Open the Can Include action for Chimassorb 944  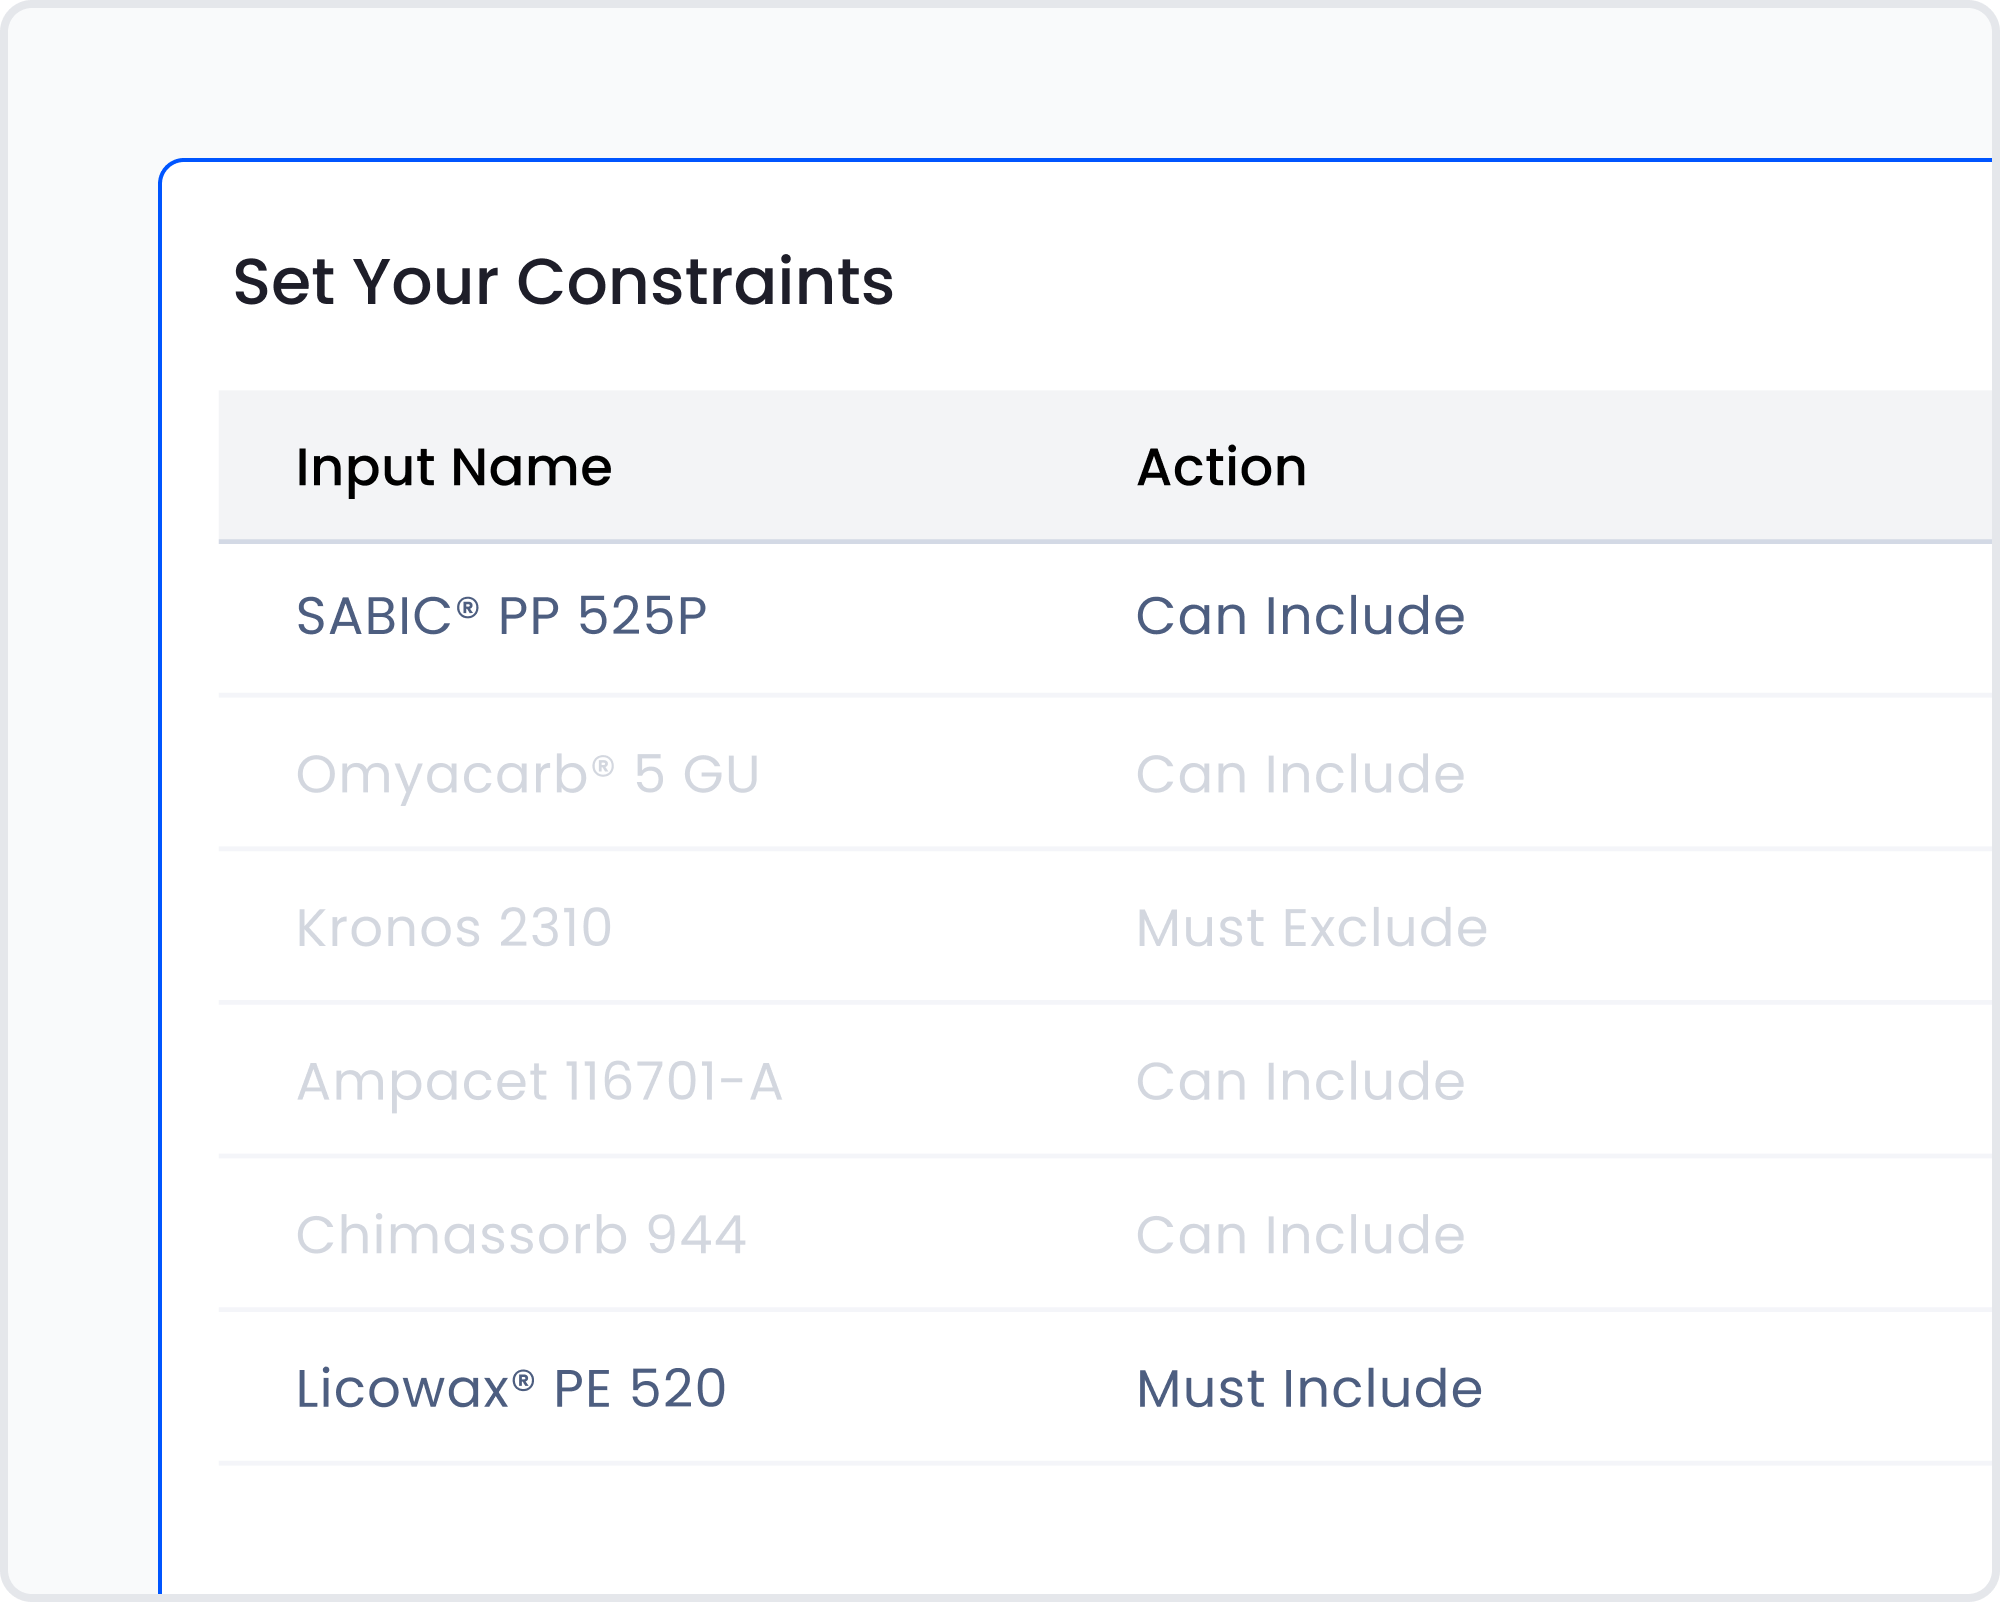[1300, 1235]
